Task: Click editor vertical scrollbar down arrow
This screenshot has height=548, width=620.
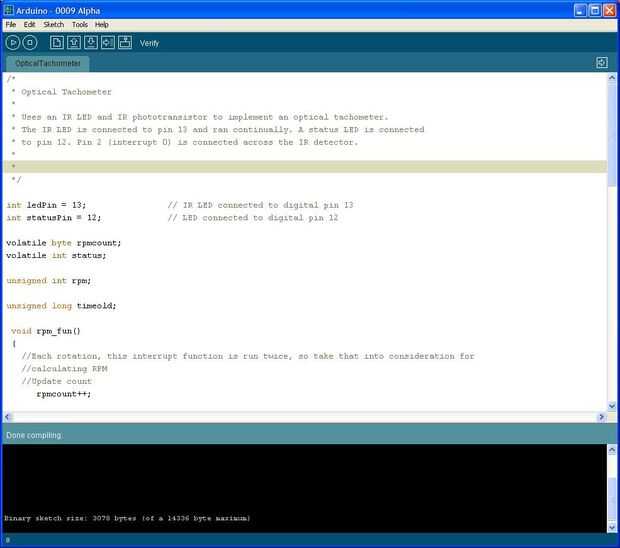Action: (612, 406)
